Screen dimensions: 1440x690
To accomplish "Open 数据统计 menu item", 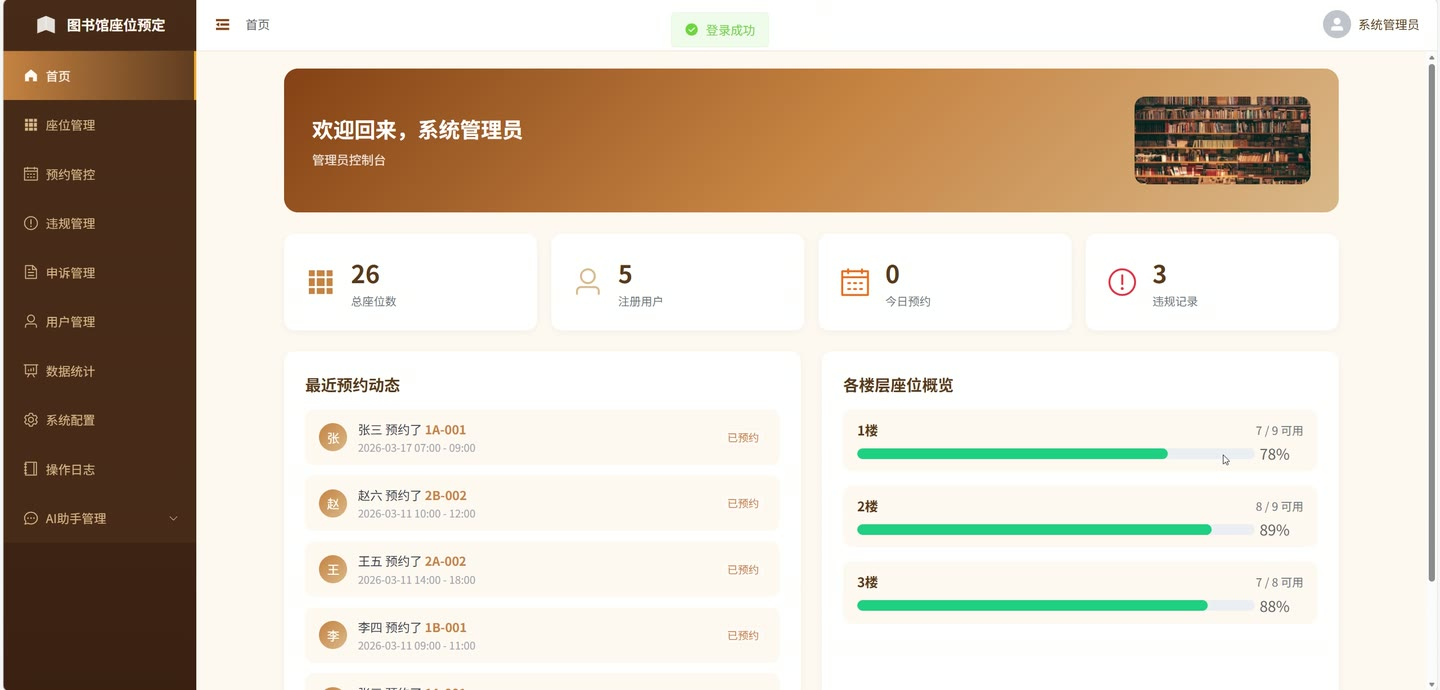I will coord(98,370).
